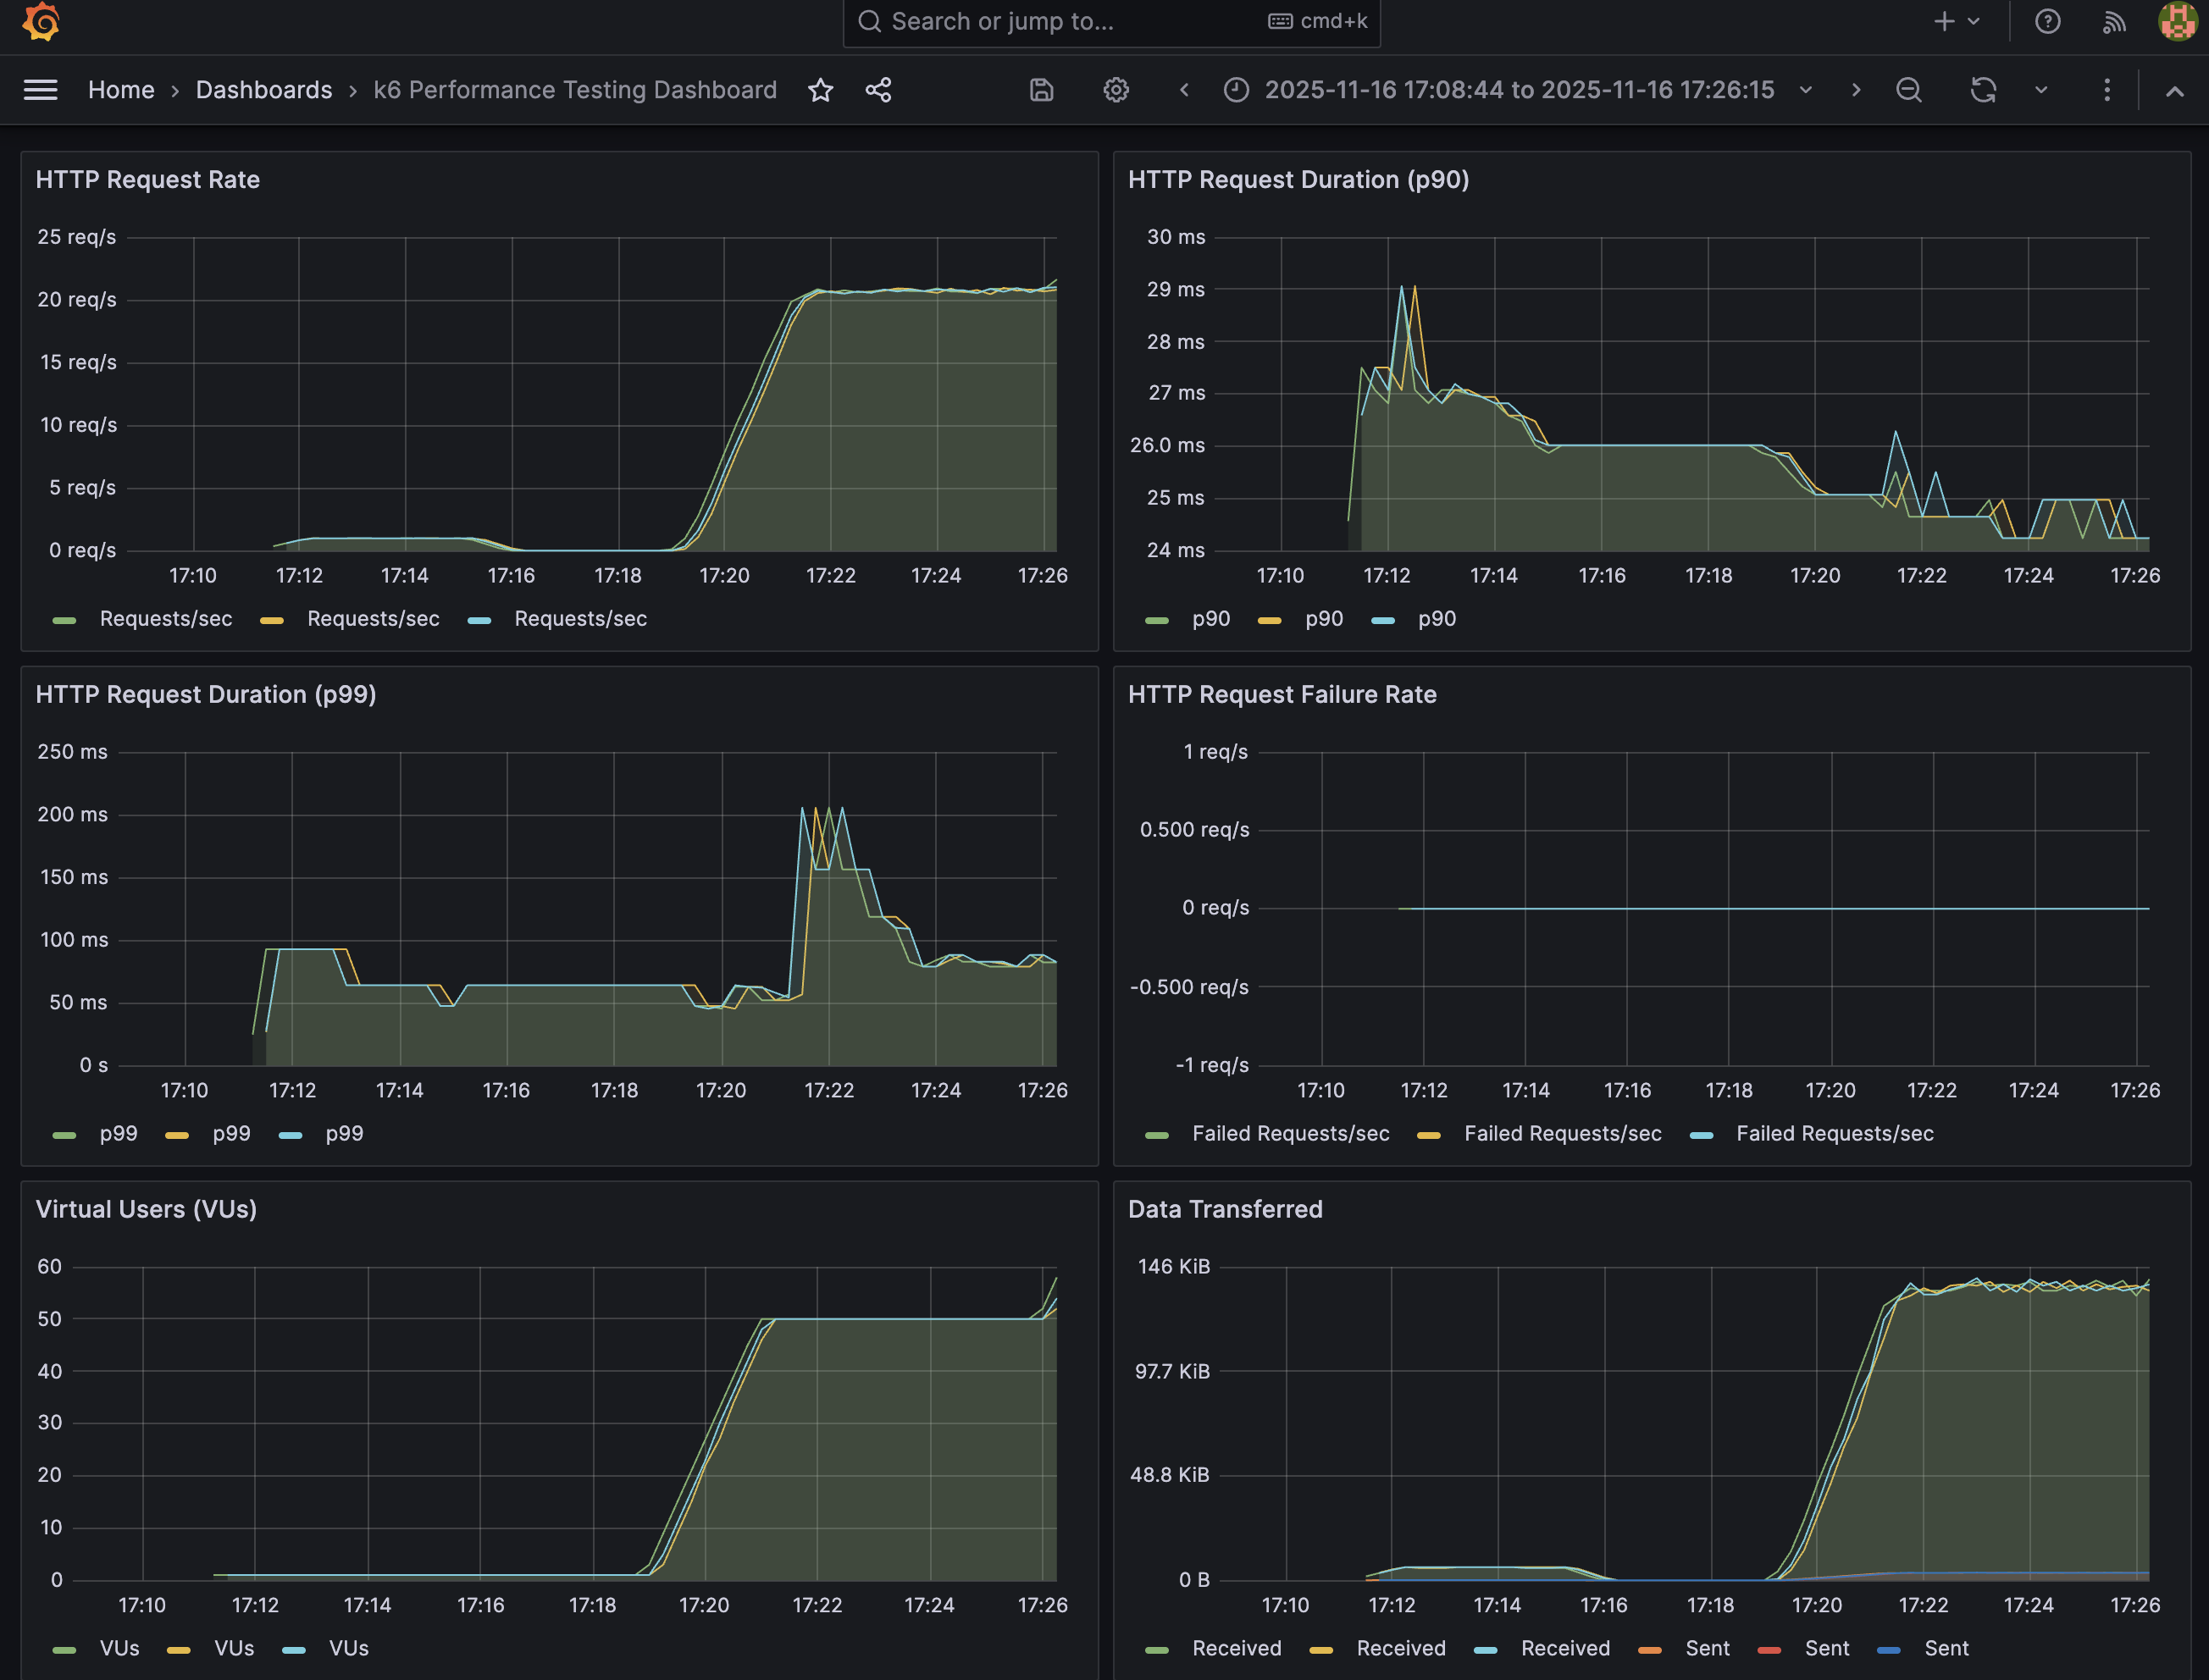
Task: Toggle green Requests/sec series in legend
Action: click(x=165, y=619)
